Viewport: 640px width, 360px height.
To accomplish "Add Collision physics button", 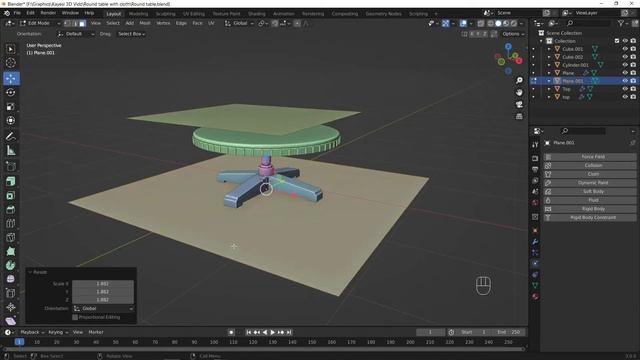I will coord(590,165).
